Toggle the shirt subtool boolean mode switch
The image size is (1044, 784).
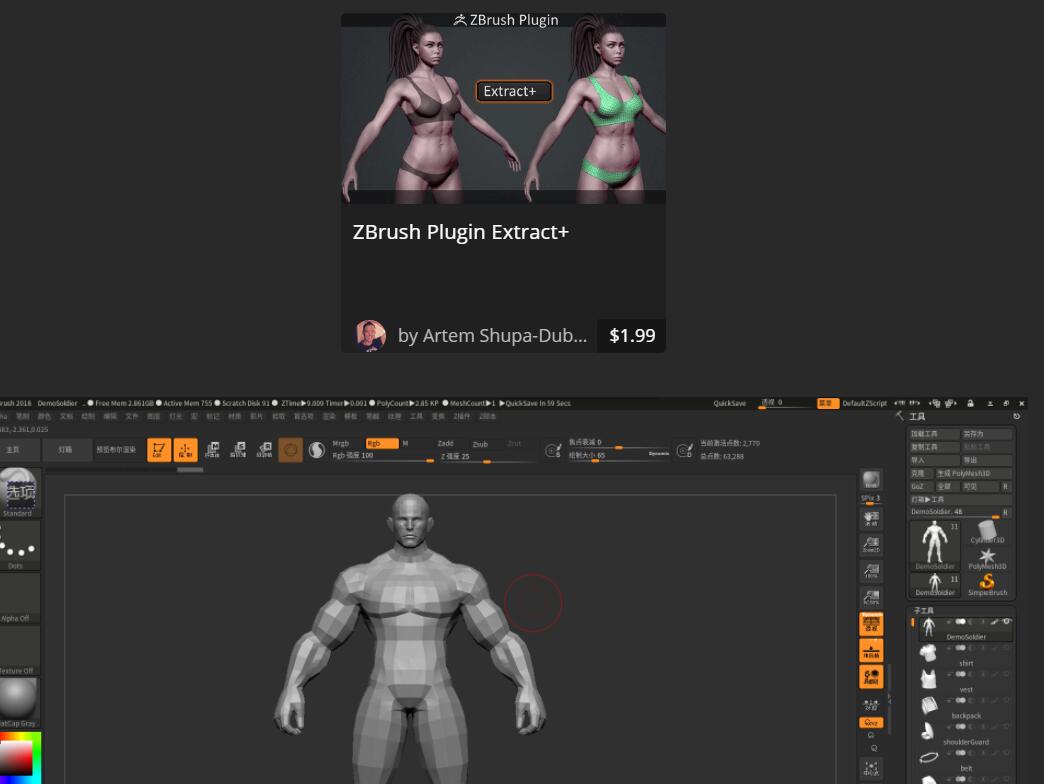point(960,648)
